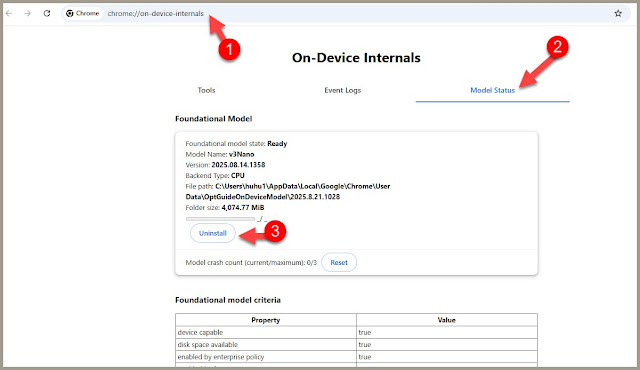Click the disk space available cell
Viewport: 640px width, 370px height.
(x=266, y=345)
